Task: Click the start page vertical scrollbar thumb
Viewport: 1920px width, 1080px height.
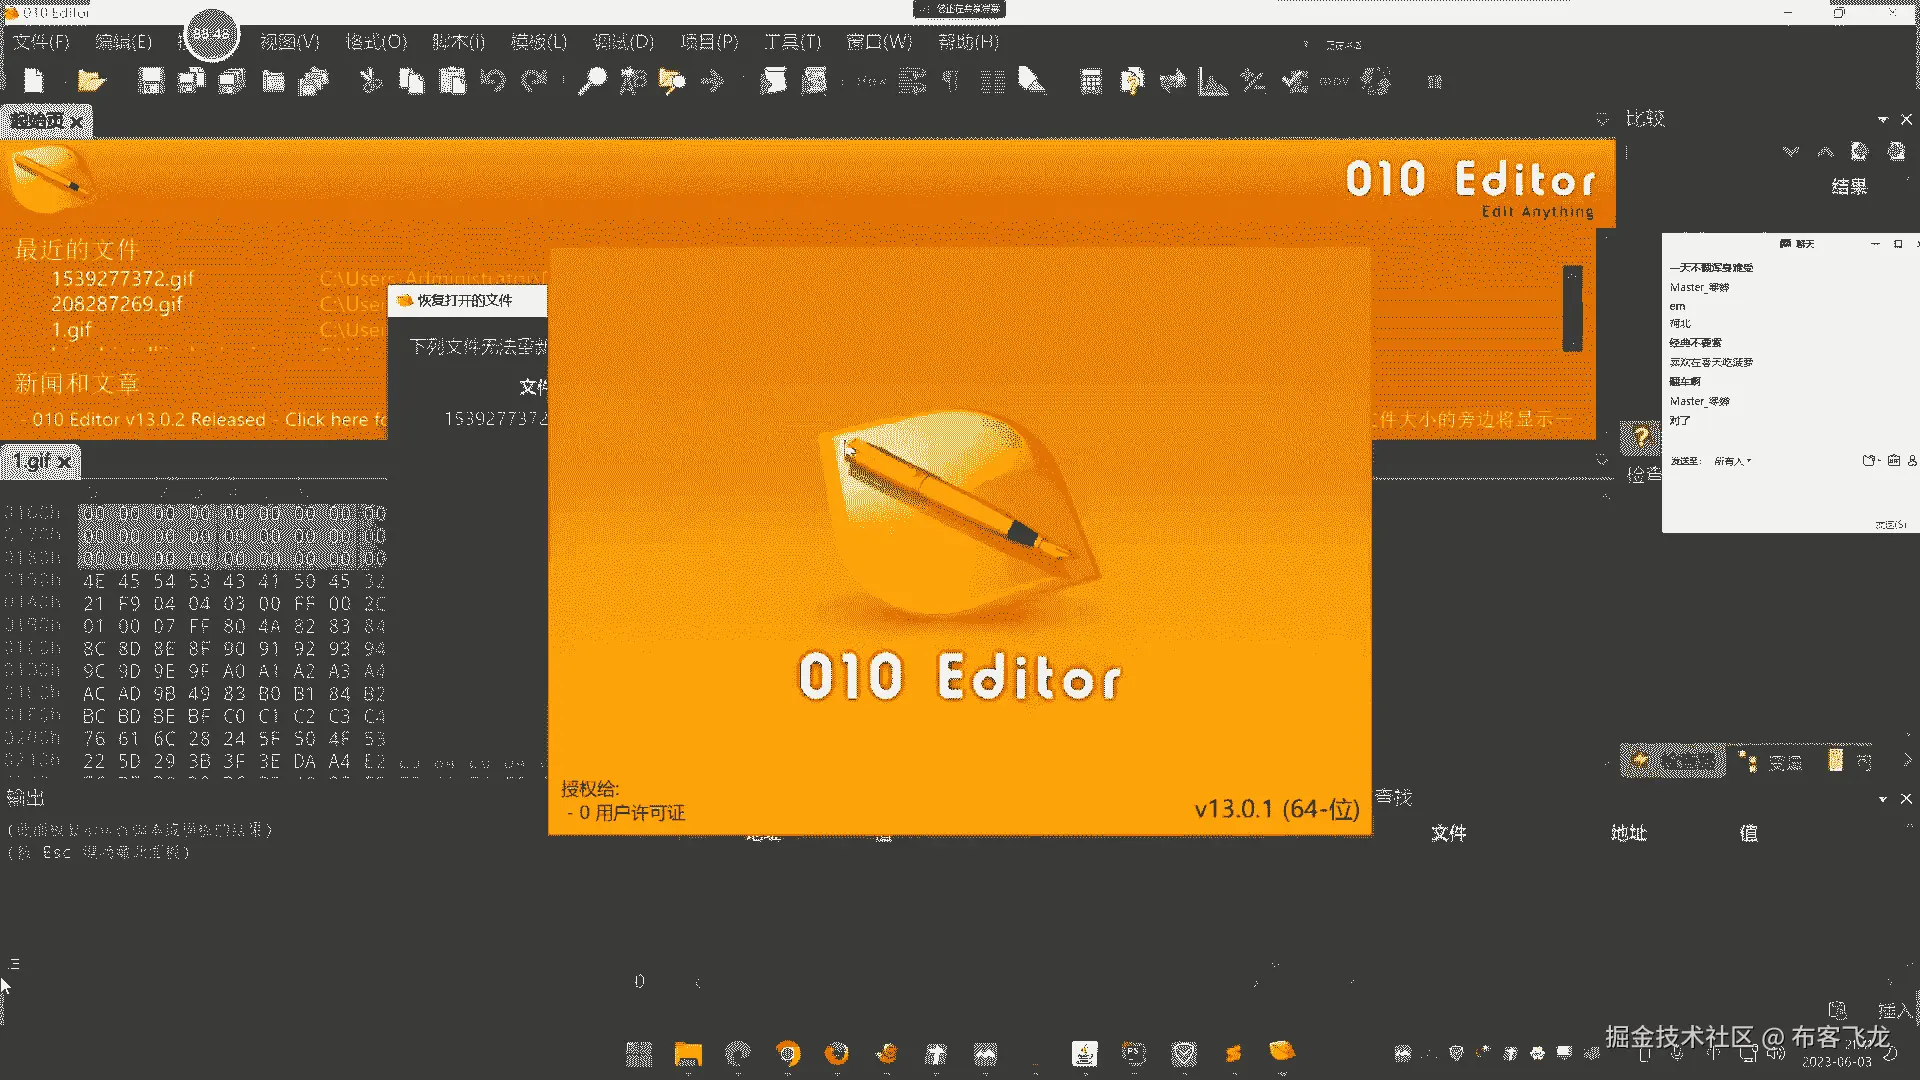Action: tap(1572, 308)
